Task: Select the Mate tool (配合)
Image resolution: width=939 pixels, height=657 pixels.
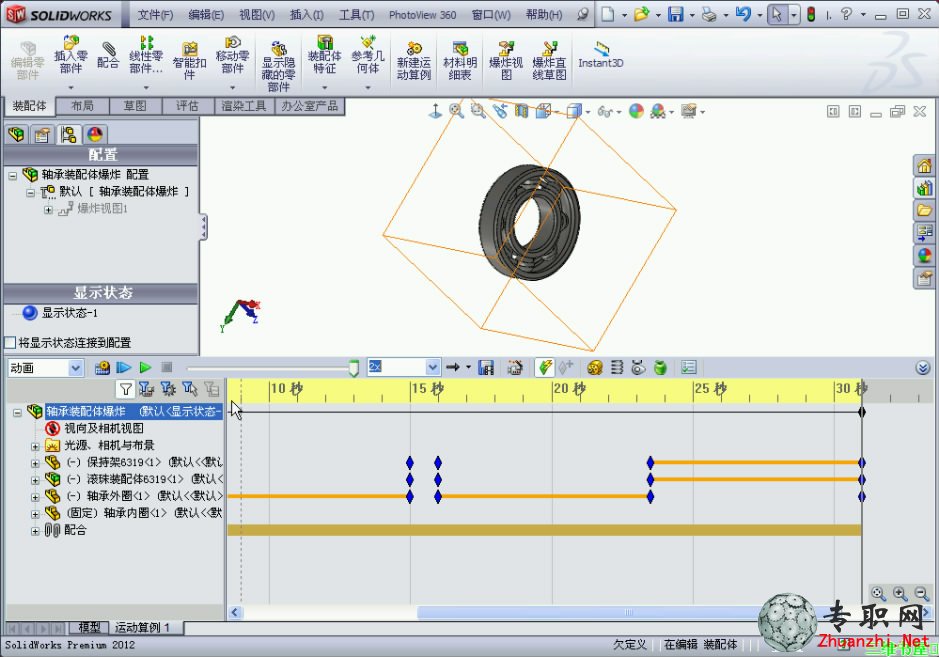Action: pos(108,55)
